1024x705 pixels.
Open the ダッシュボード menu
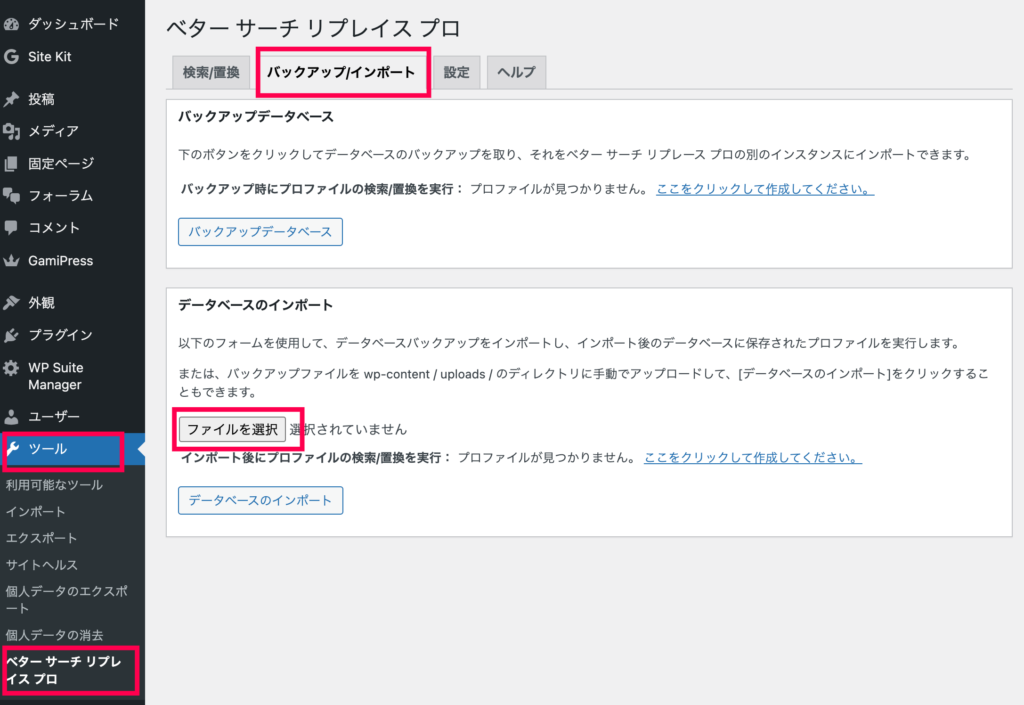[72, 25]
